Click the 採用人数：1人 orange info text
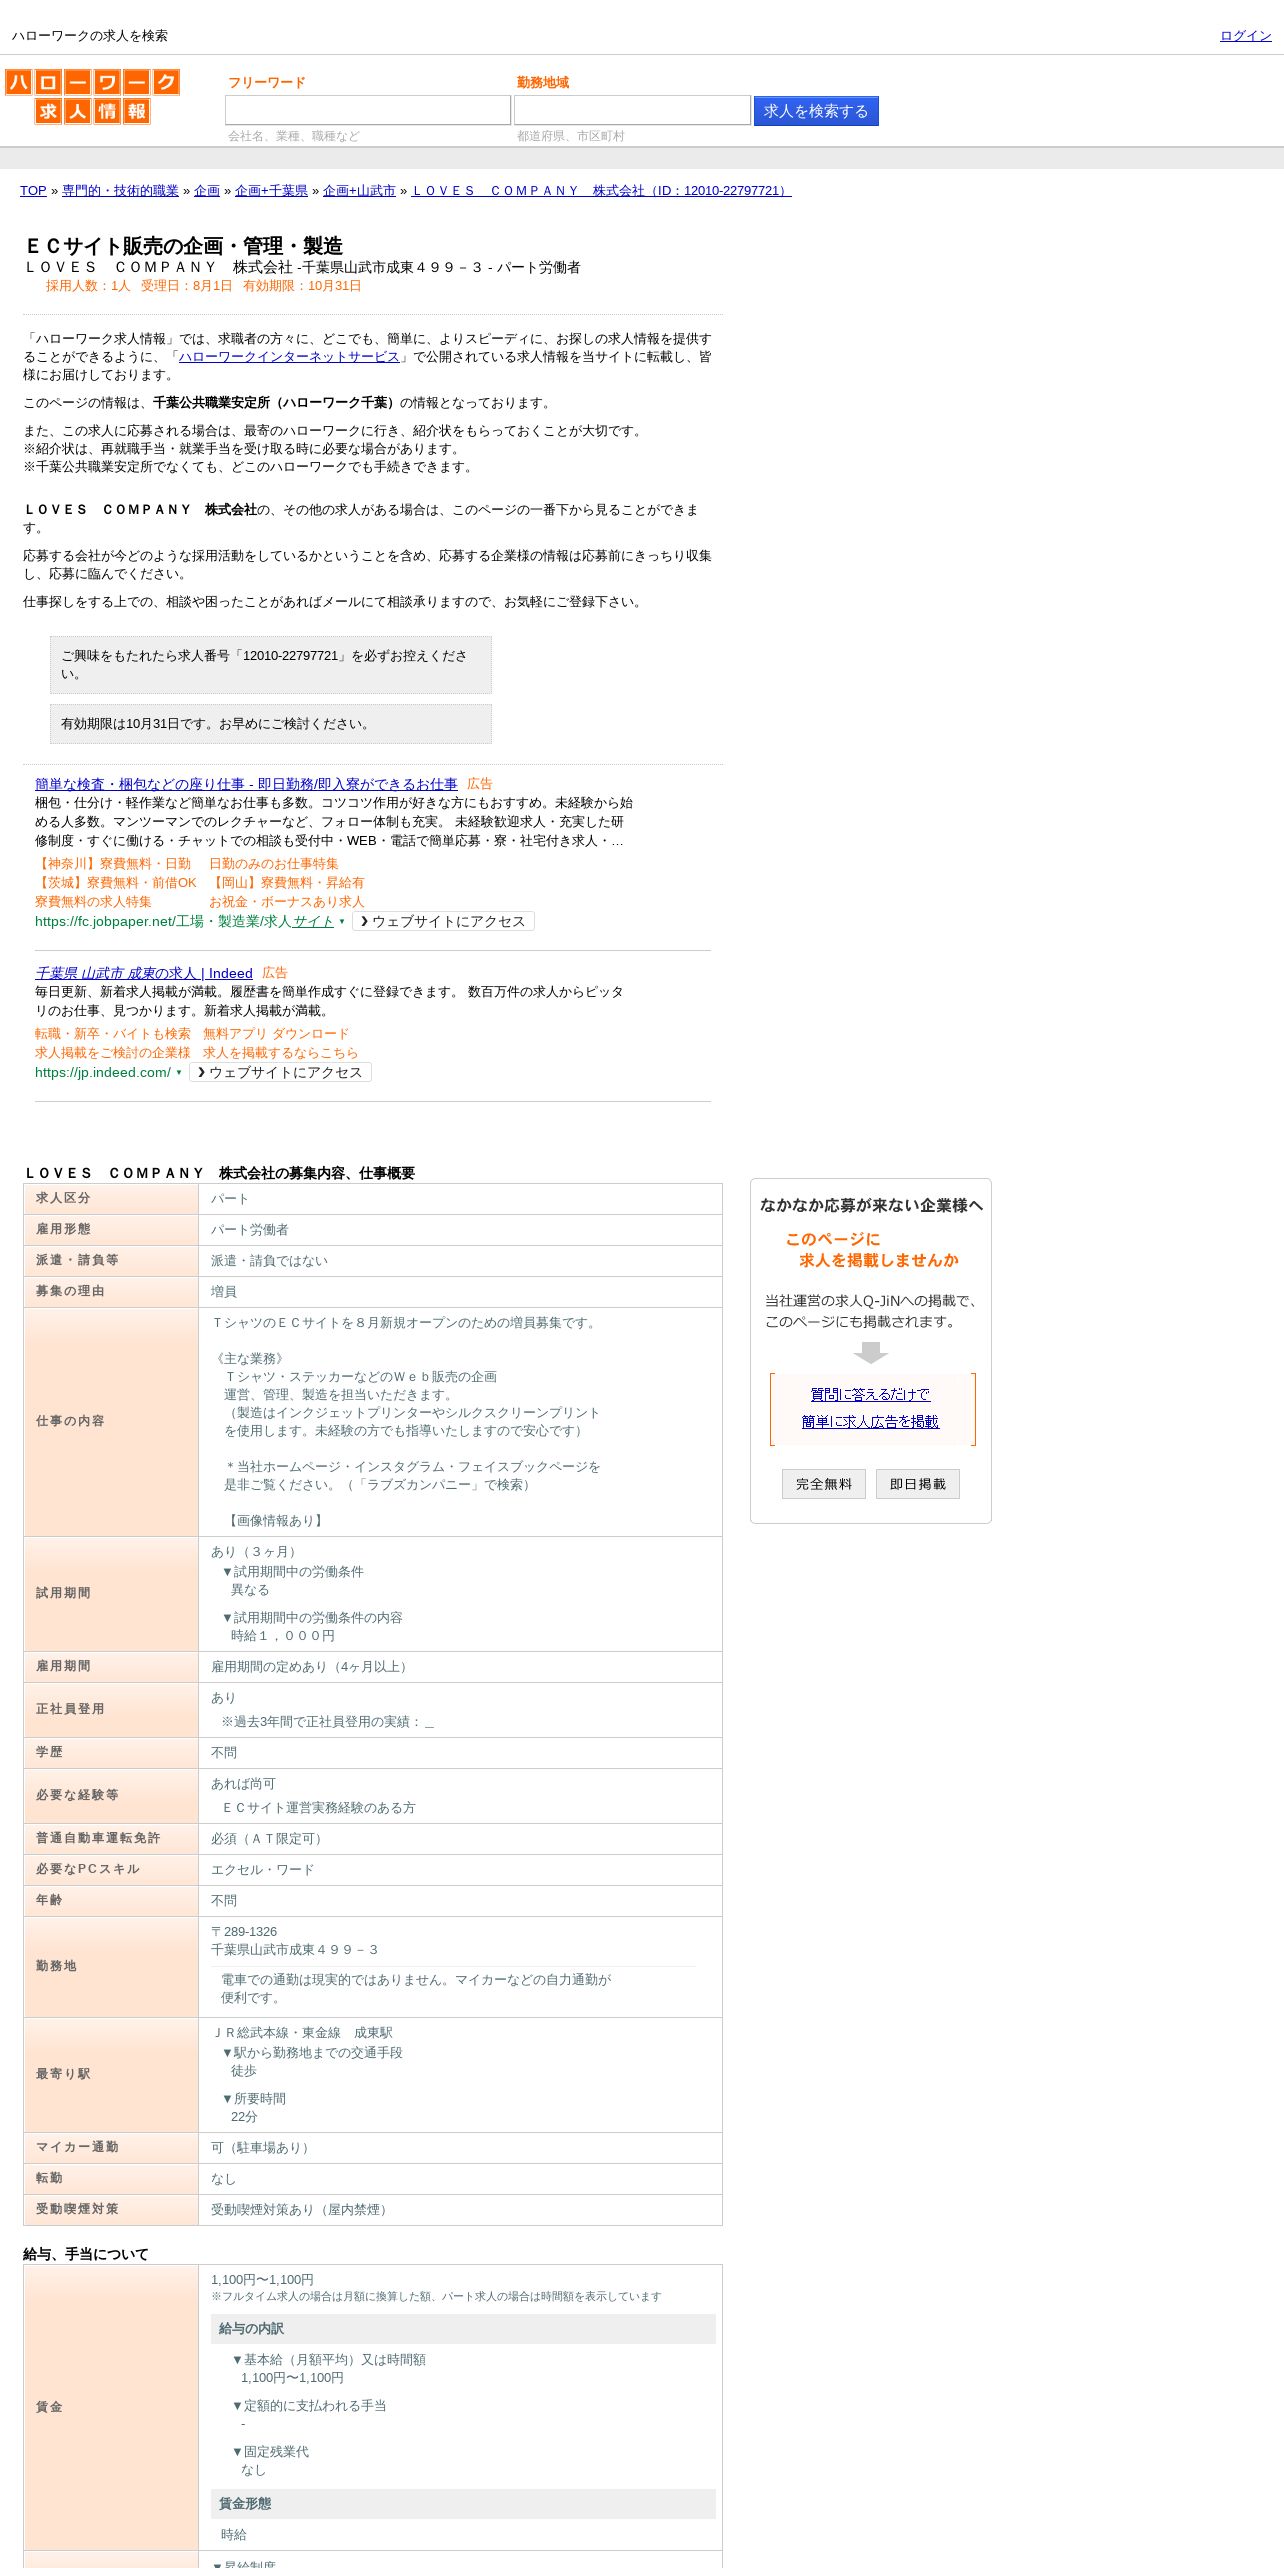1284x2568 pixels. [88, 286]
